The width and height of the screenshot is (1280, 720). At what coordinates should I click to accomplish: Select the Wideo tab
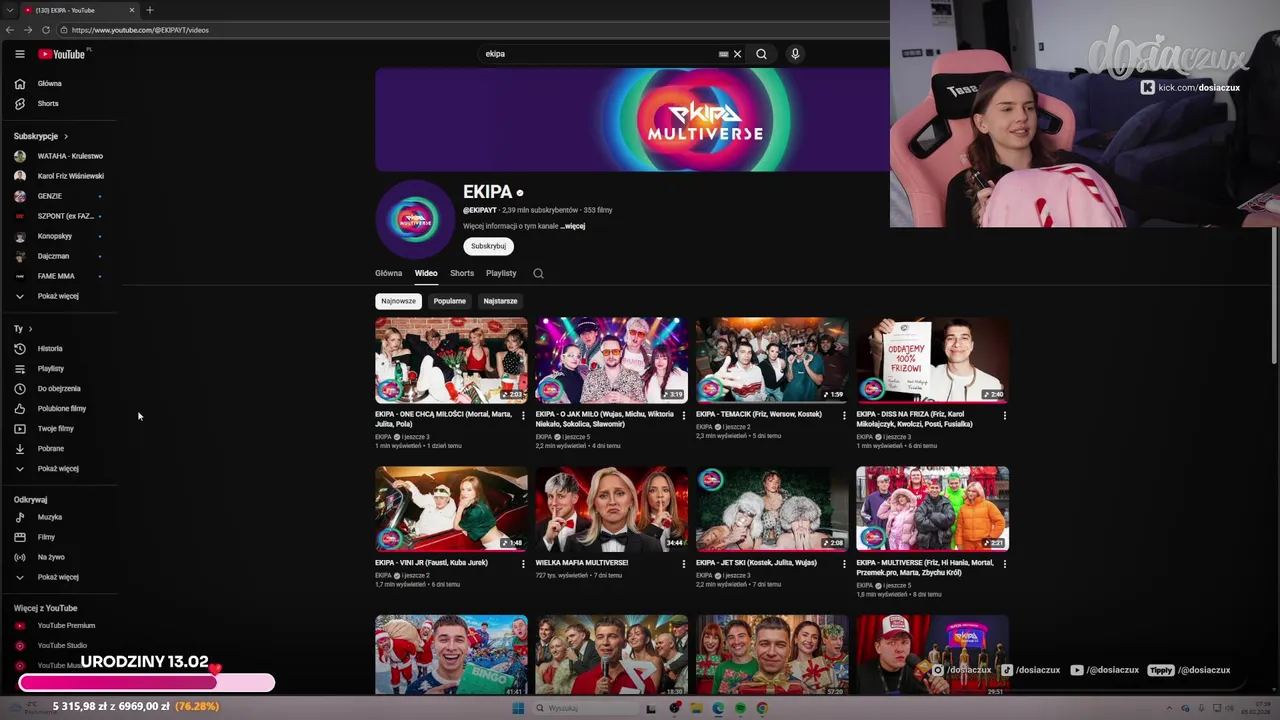coord(426,273)
